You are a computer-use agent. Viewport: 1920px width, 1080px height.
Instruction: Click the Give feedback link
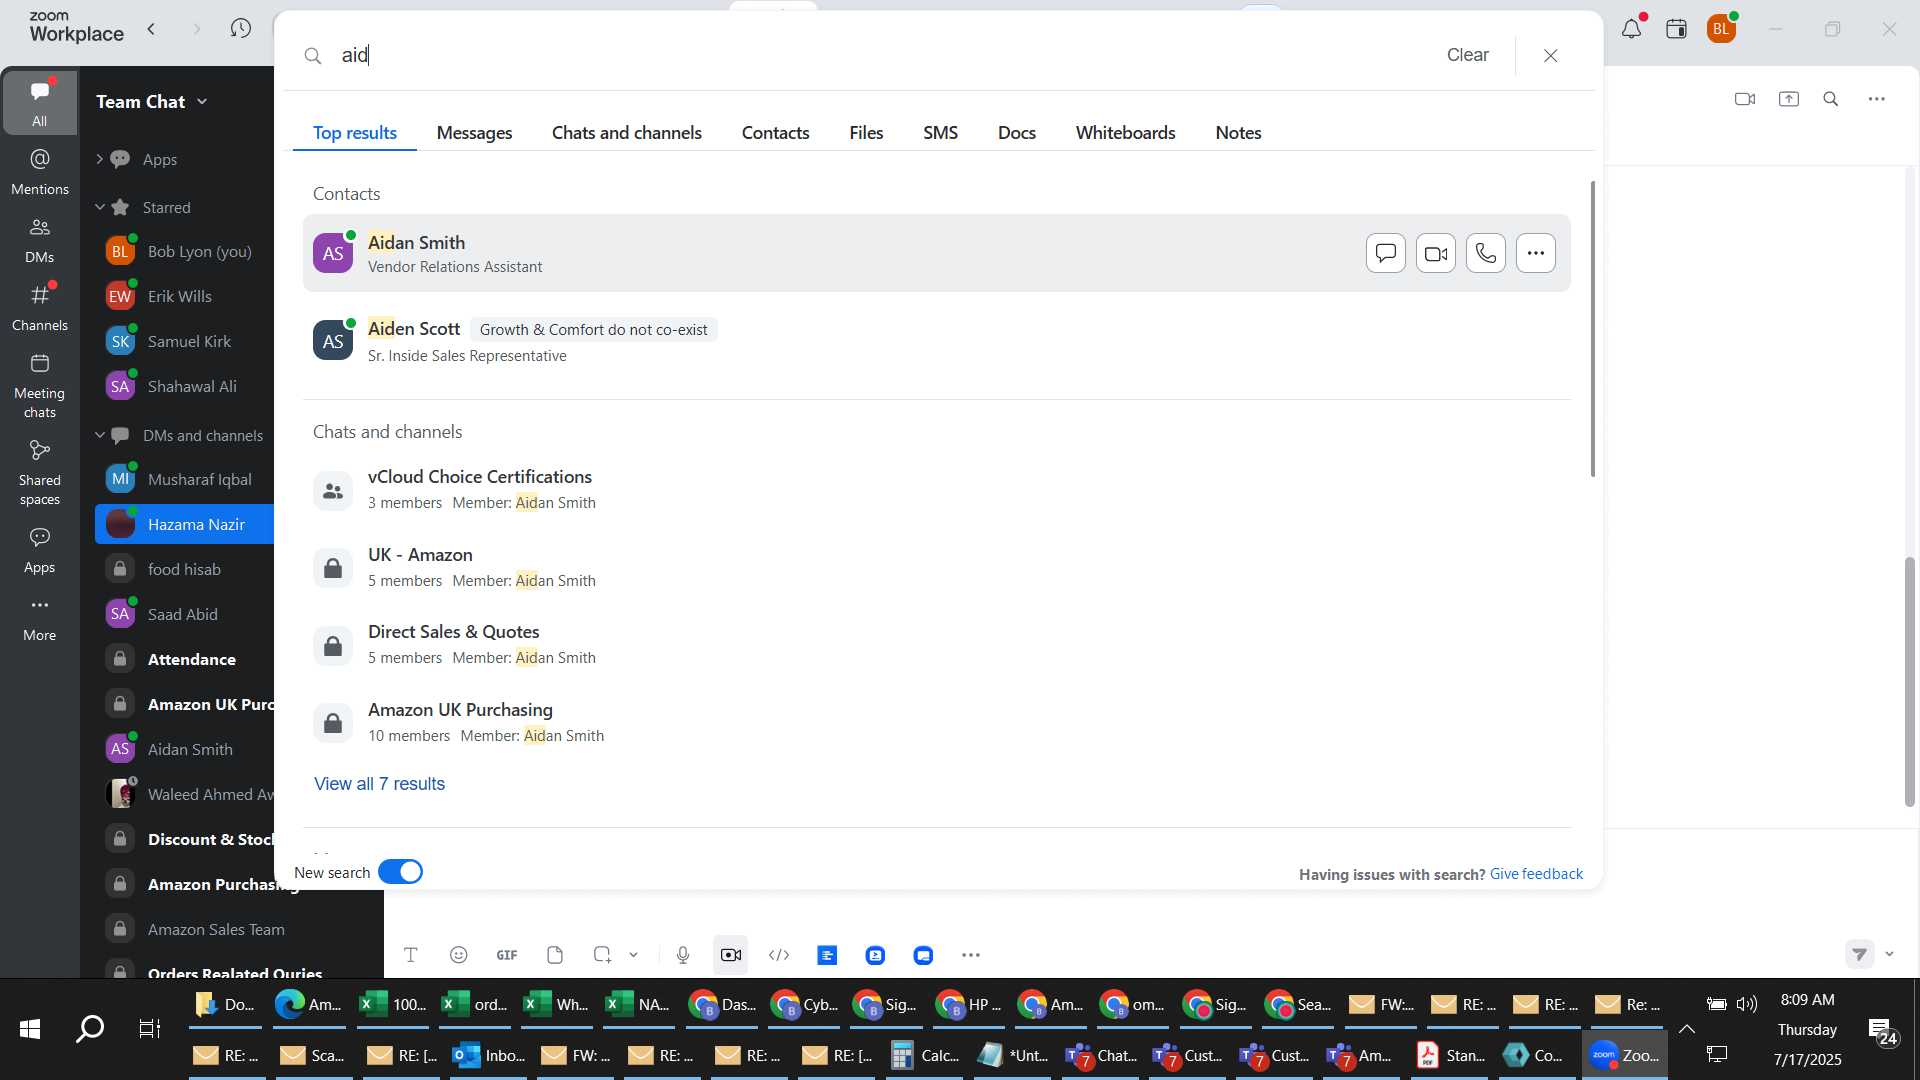(x=1536, y=874)
